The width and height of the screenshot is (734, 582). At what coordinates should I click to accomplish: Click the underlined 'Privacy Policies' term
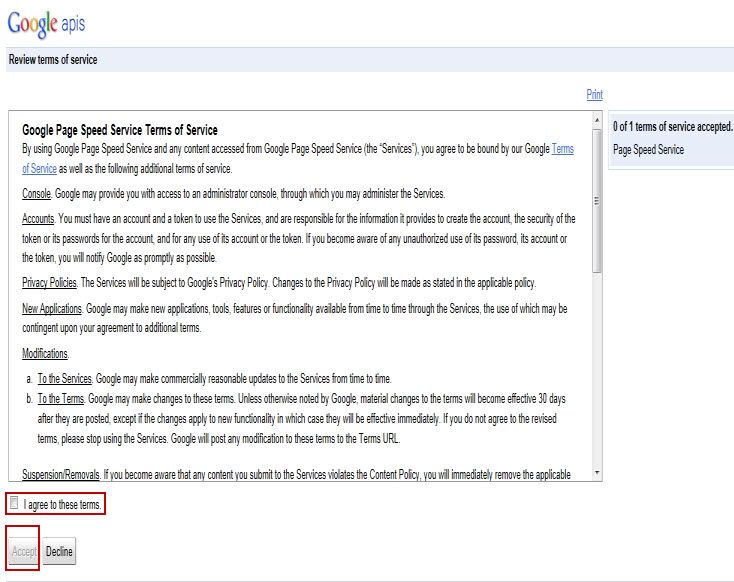pyautogui.click(x=50, y=283)
